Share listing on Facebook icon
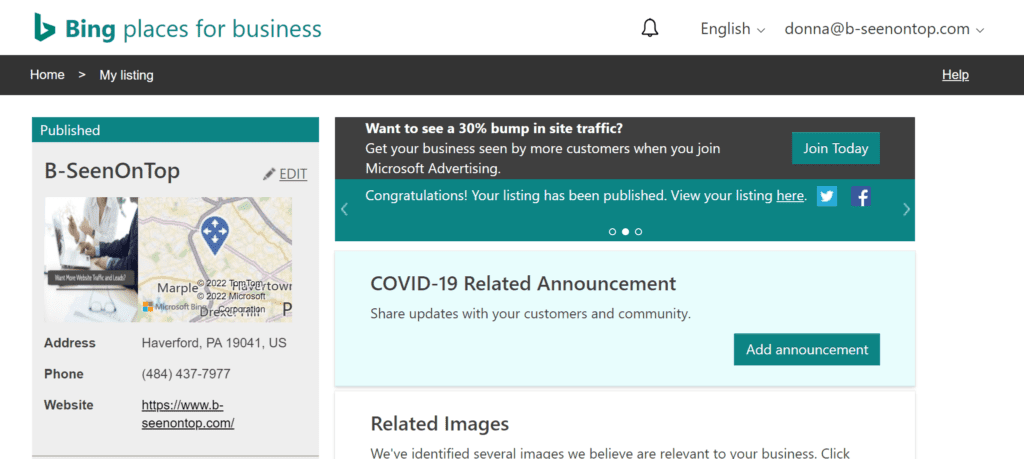The image size is (1024, 459). coord(861,196)
